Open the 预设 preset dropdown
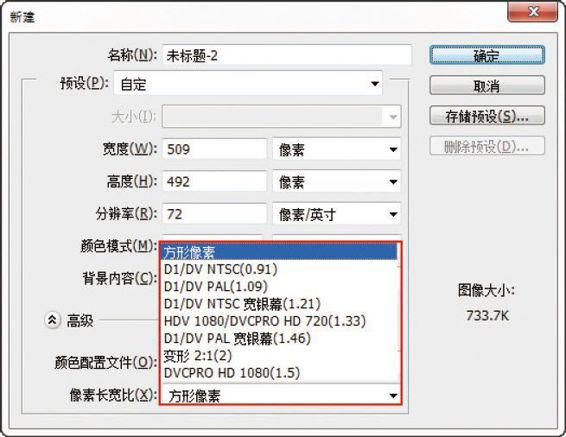Viewport: 566px width, 437px height. [x=248, y=84]
